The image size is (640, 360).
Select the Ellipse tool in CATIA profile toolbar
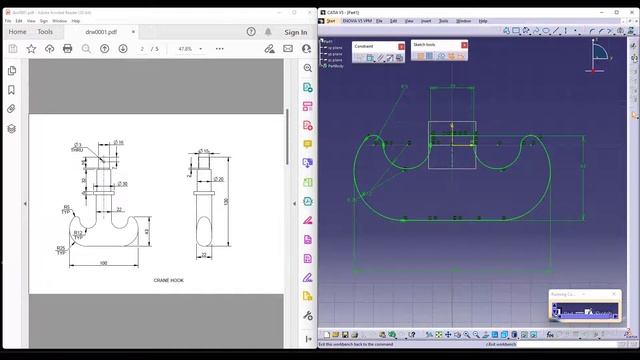tap(546, 31)
